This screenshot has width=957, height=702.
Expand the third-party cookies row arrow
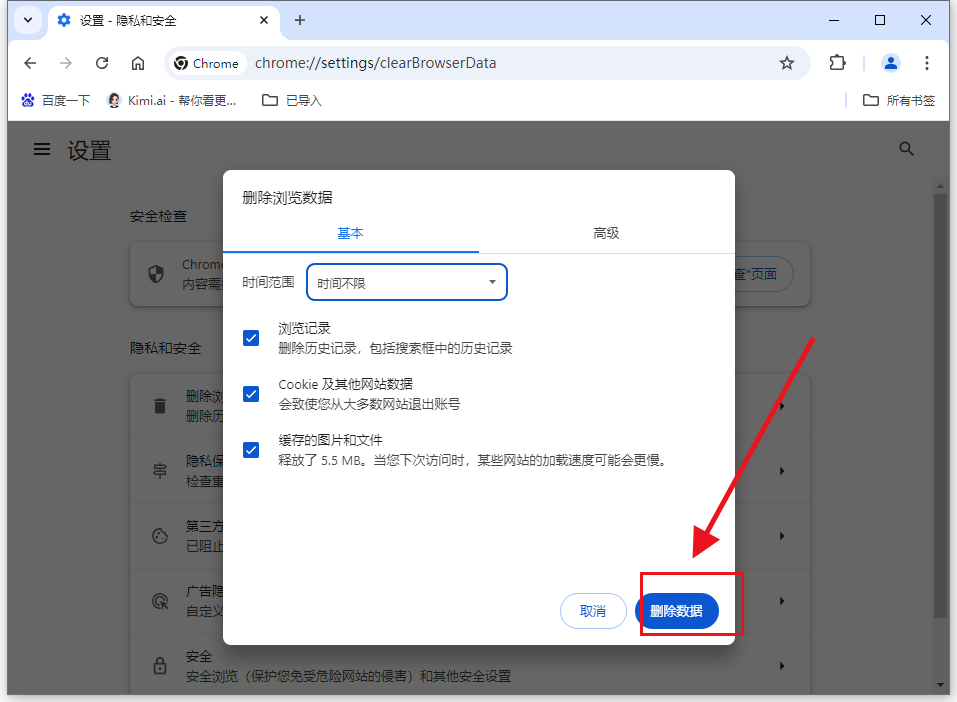[x=782, y=536]
